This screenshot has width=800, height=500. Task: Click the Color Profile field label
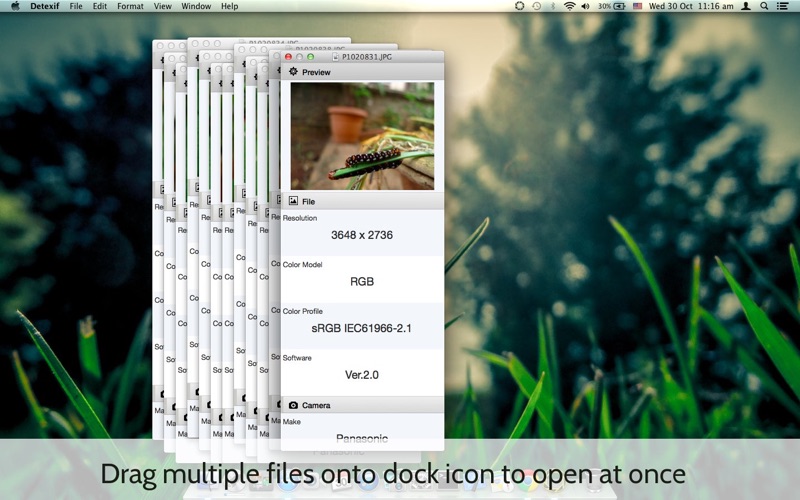(303, 311)
